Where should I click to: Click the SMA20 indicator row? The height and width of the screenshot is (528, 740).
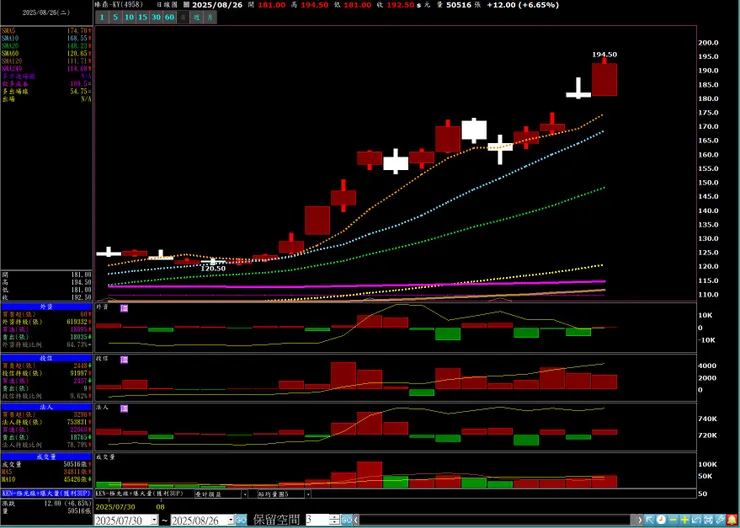[x=46, y=46]
